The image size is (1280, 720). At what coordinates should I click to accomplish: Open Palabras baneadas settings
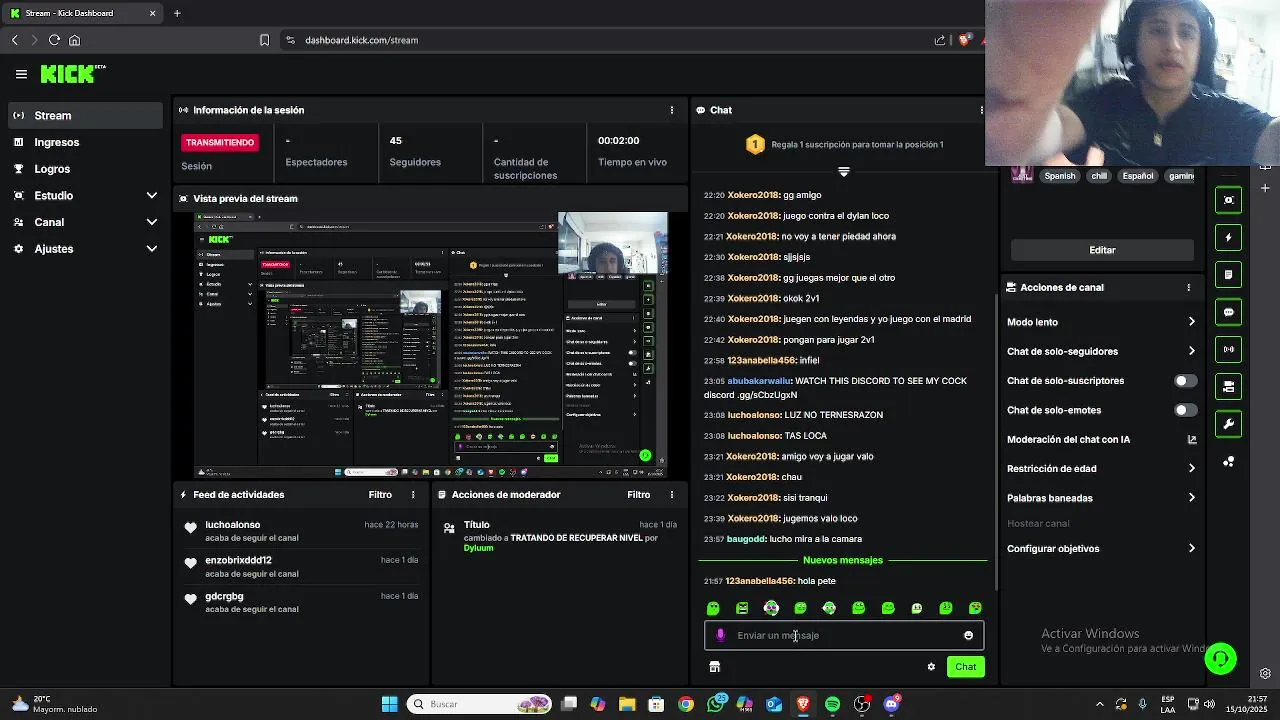click(x=1101, y=498)
